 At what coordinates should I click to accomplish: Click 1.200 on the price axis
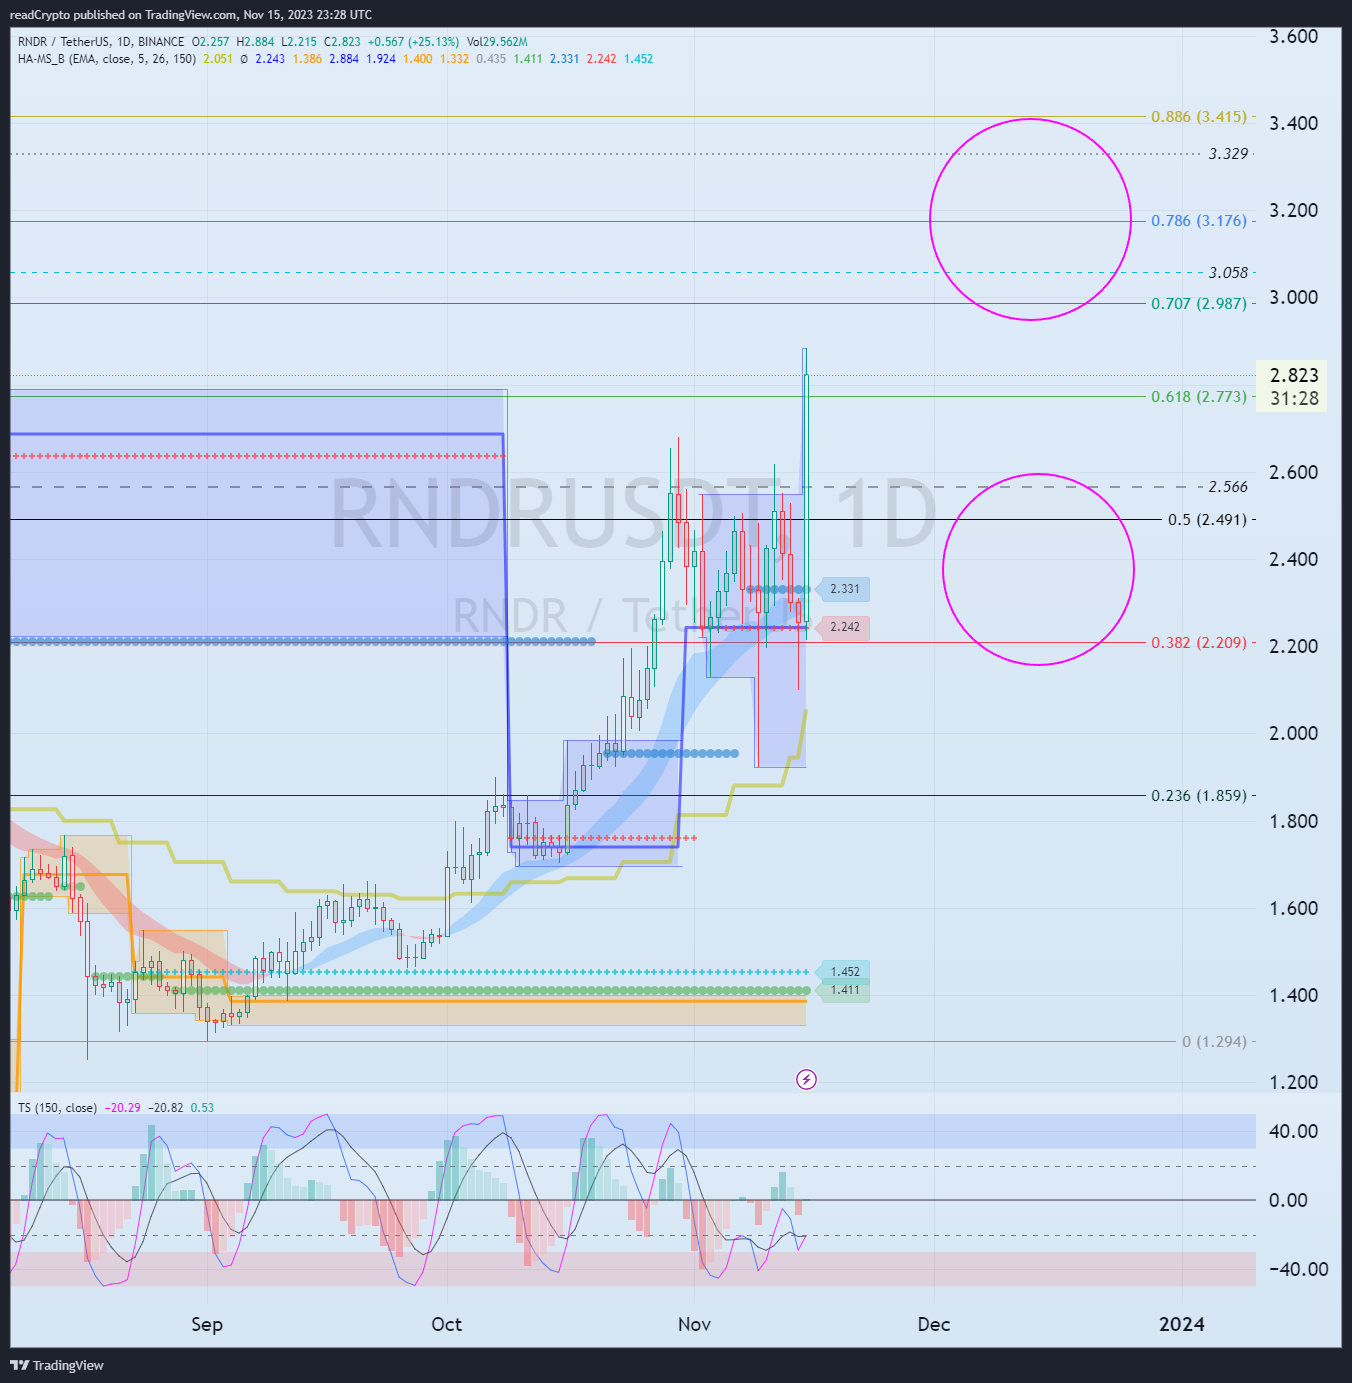click(x=1293, y=1082)
